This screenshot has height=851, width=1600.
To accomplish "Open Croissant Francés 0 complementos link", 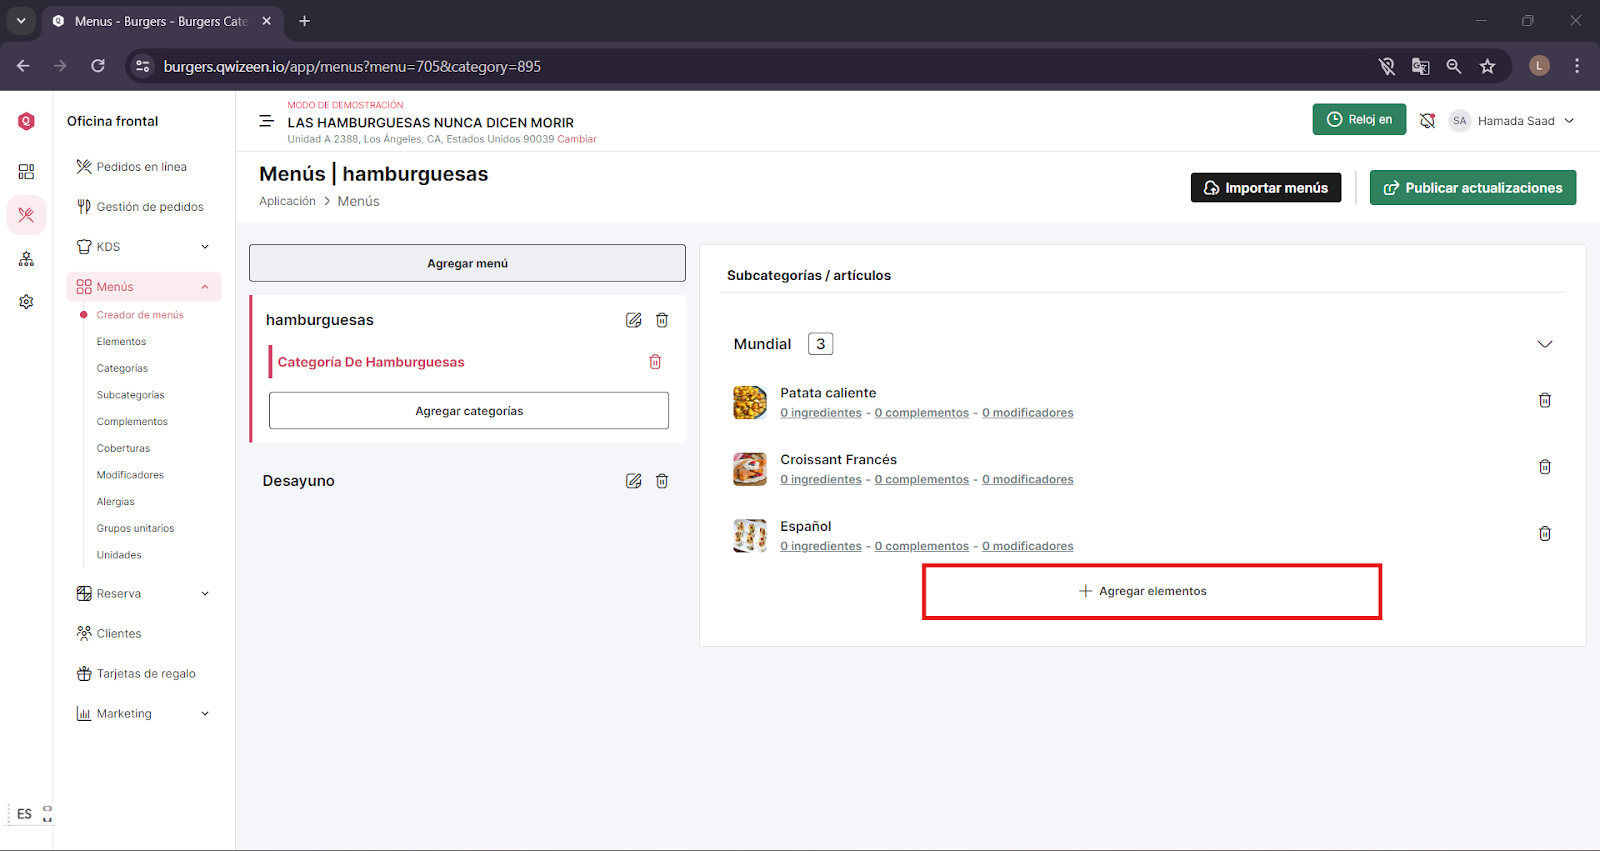I will point(922,480).
